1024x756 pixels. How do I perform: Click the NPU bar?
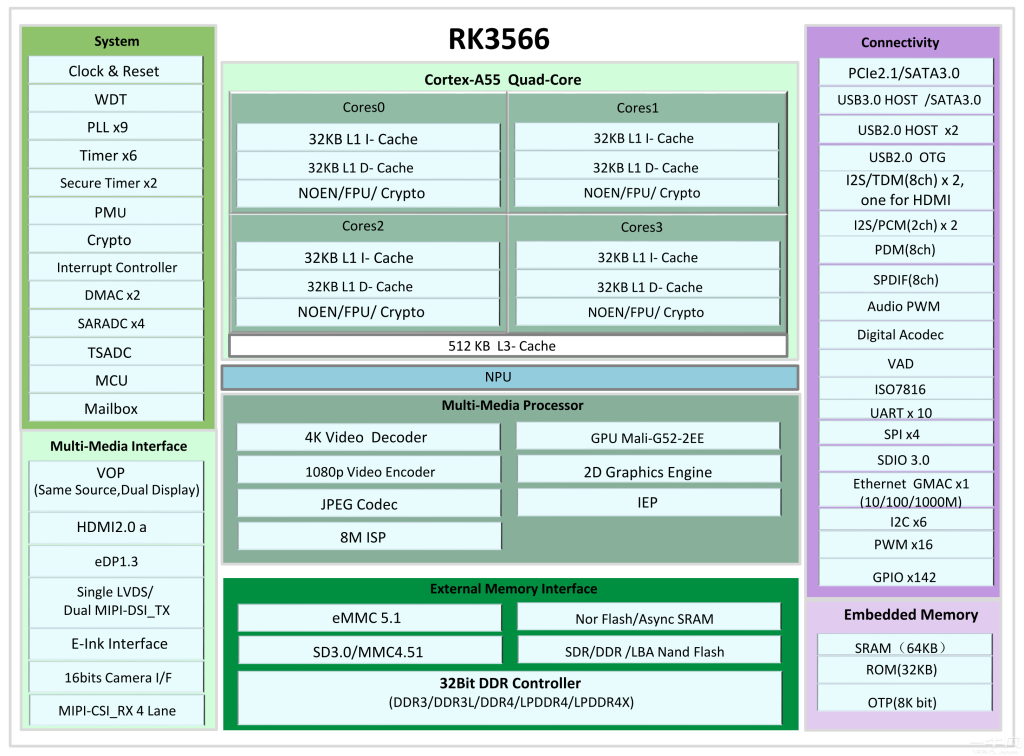[x=509, y=377]
